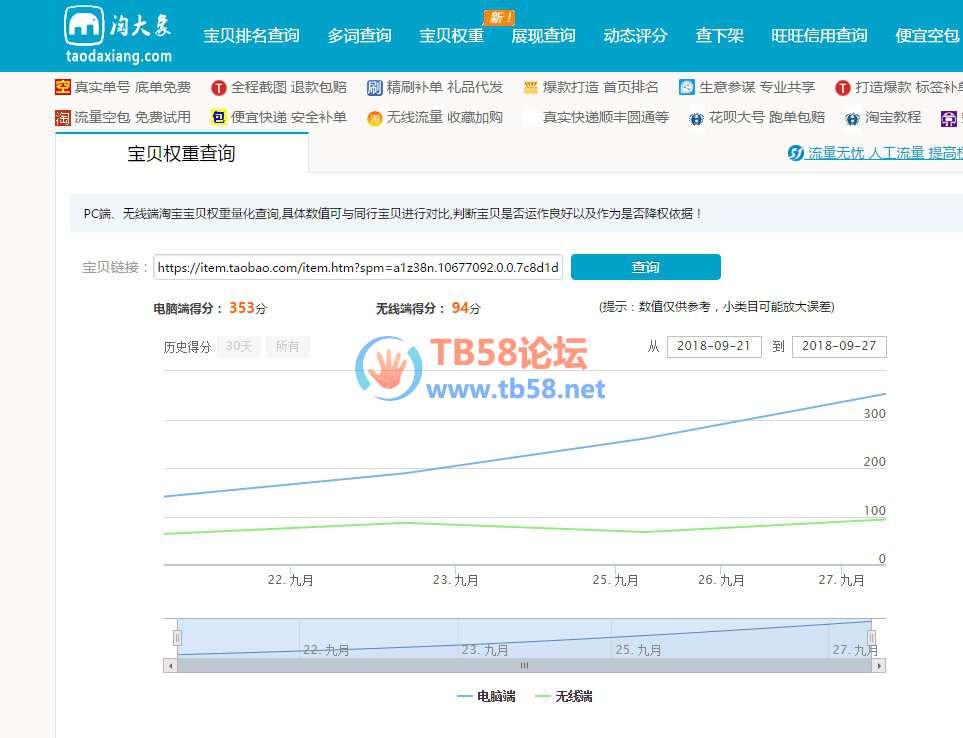Screen dimensions: 963x738
Task: Switch to the 宝贝权重查询 tab
Action: click(x=181, y=154)
